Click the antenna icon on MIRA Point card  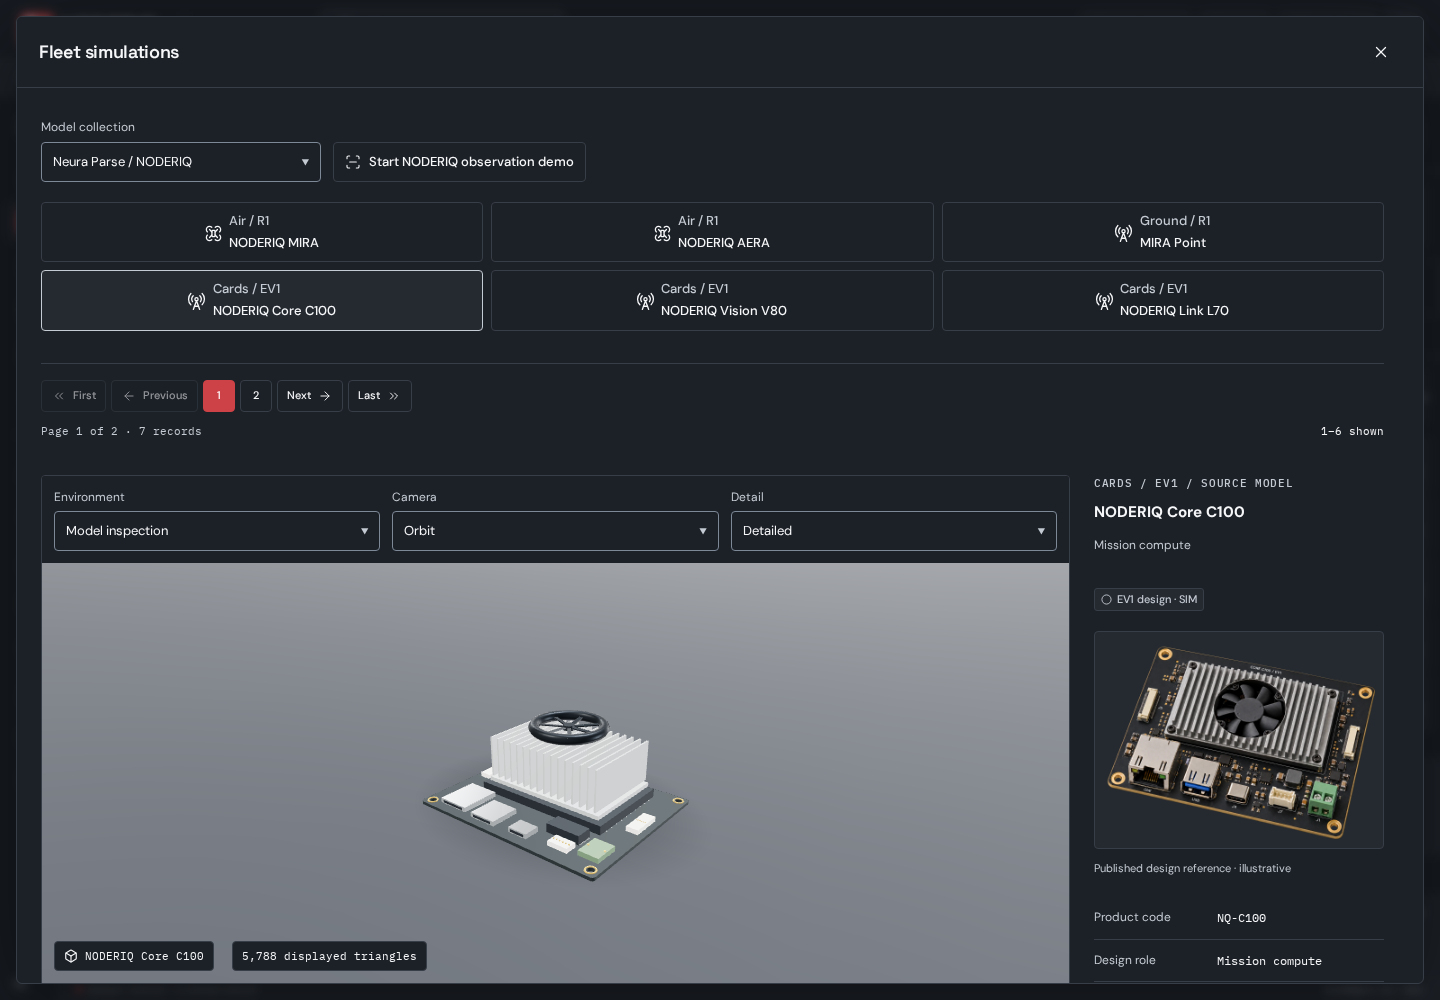1124,233
